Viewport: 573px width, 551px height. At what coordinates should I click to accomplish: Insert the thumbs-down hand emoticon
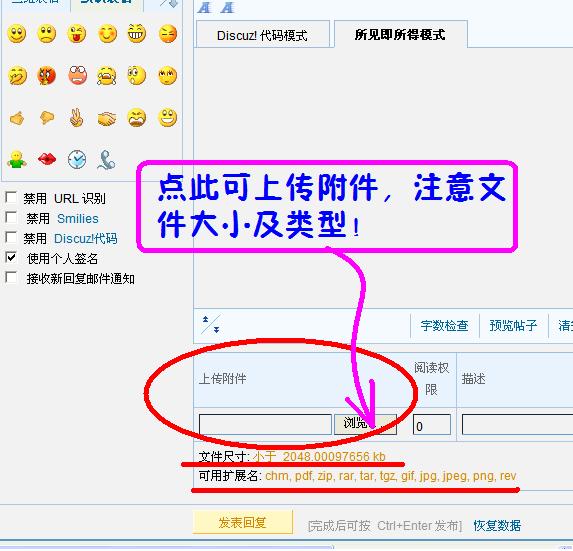tap(47, 117)
